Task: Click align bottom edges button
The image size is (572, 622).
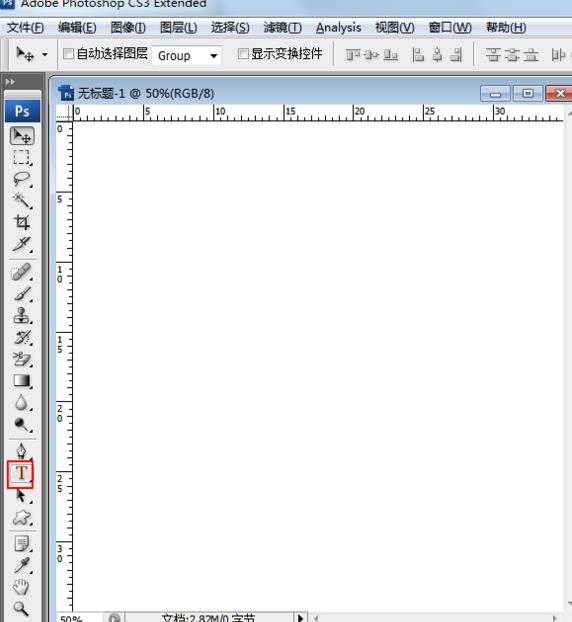Action: click(391, 55)
